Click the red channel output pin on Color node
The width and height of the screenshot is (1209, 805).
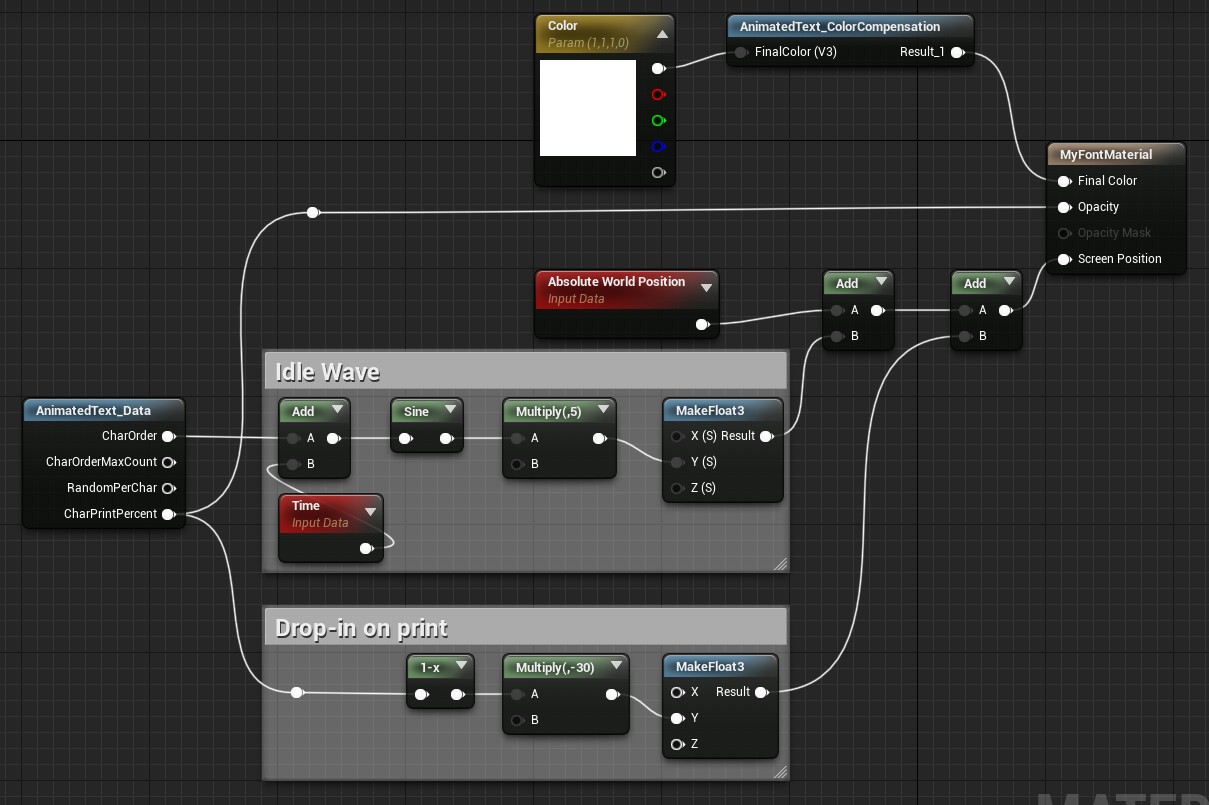[x=658, y=95]
